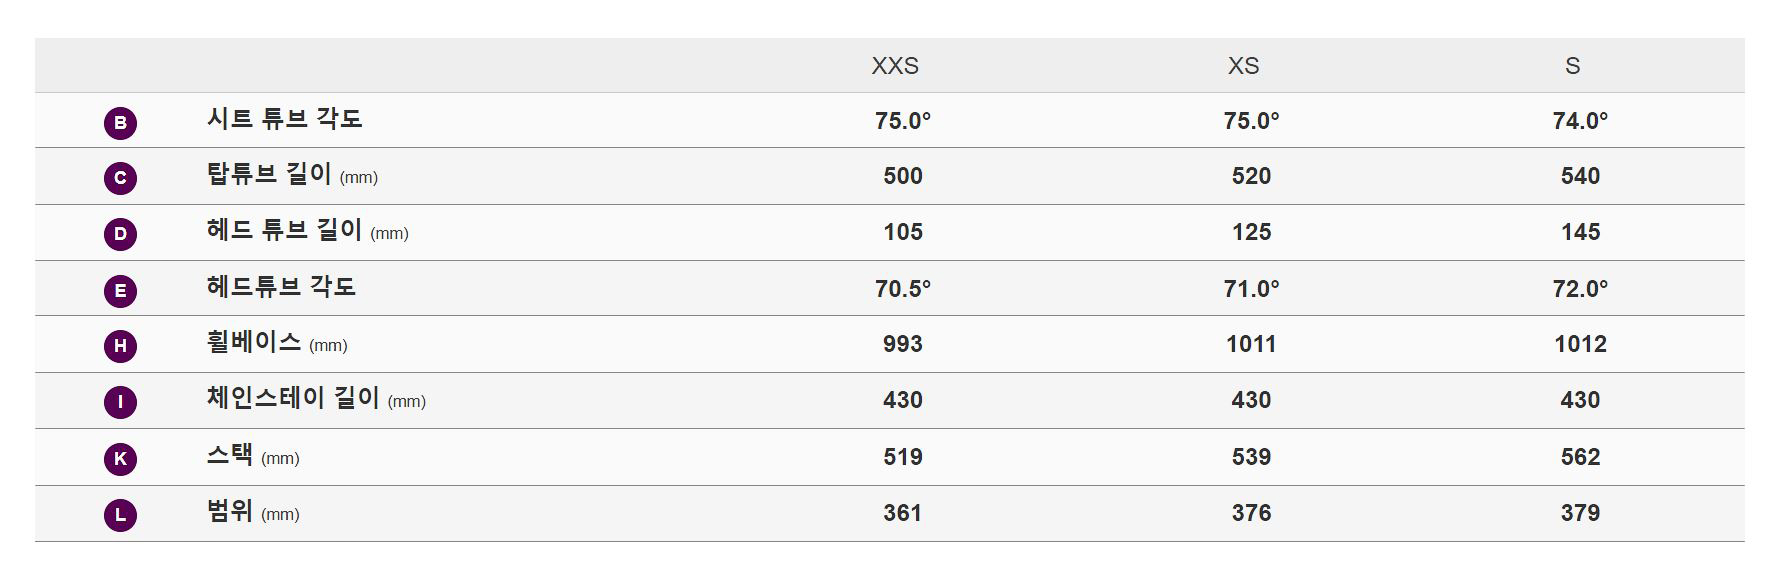Click the S size column header

[1573, 66]
